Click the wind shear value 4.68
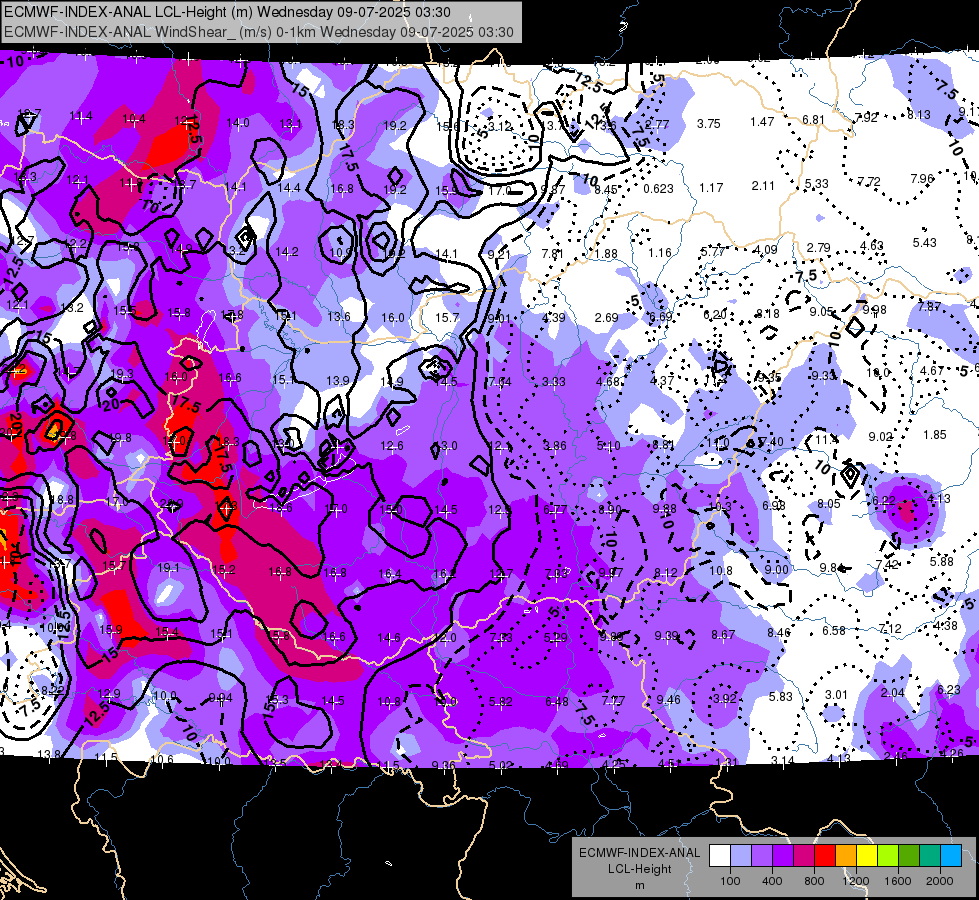This screenshot has height=900, width=979. [608, 381]
